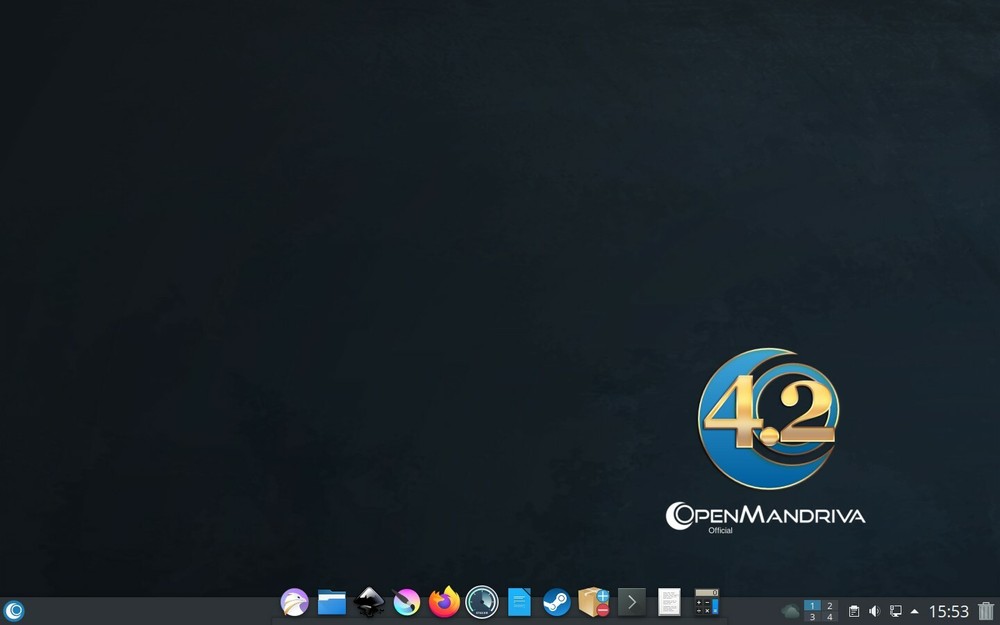
Task: Open the dnfdragora package manager
Action: click(x=593, y=604)
